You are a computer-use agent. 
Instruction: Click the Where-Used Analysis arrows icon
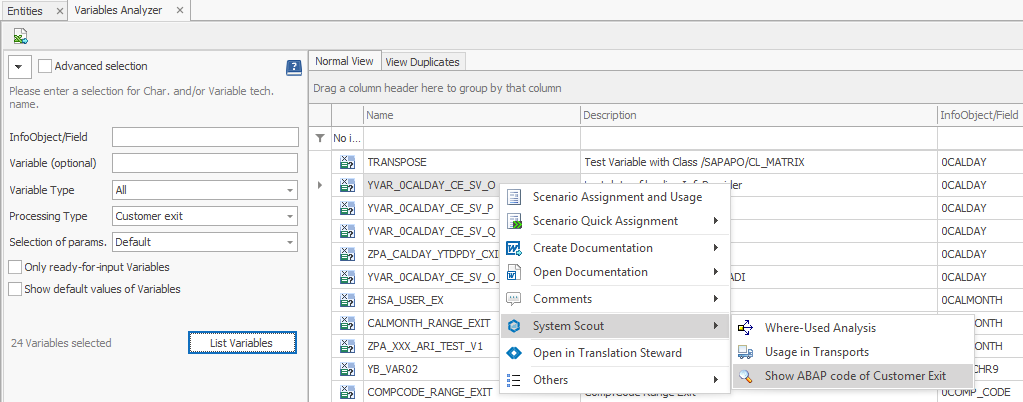746,328
